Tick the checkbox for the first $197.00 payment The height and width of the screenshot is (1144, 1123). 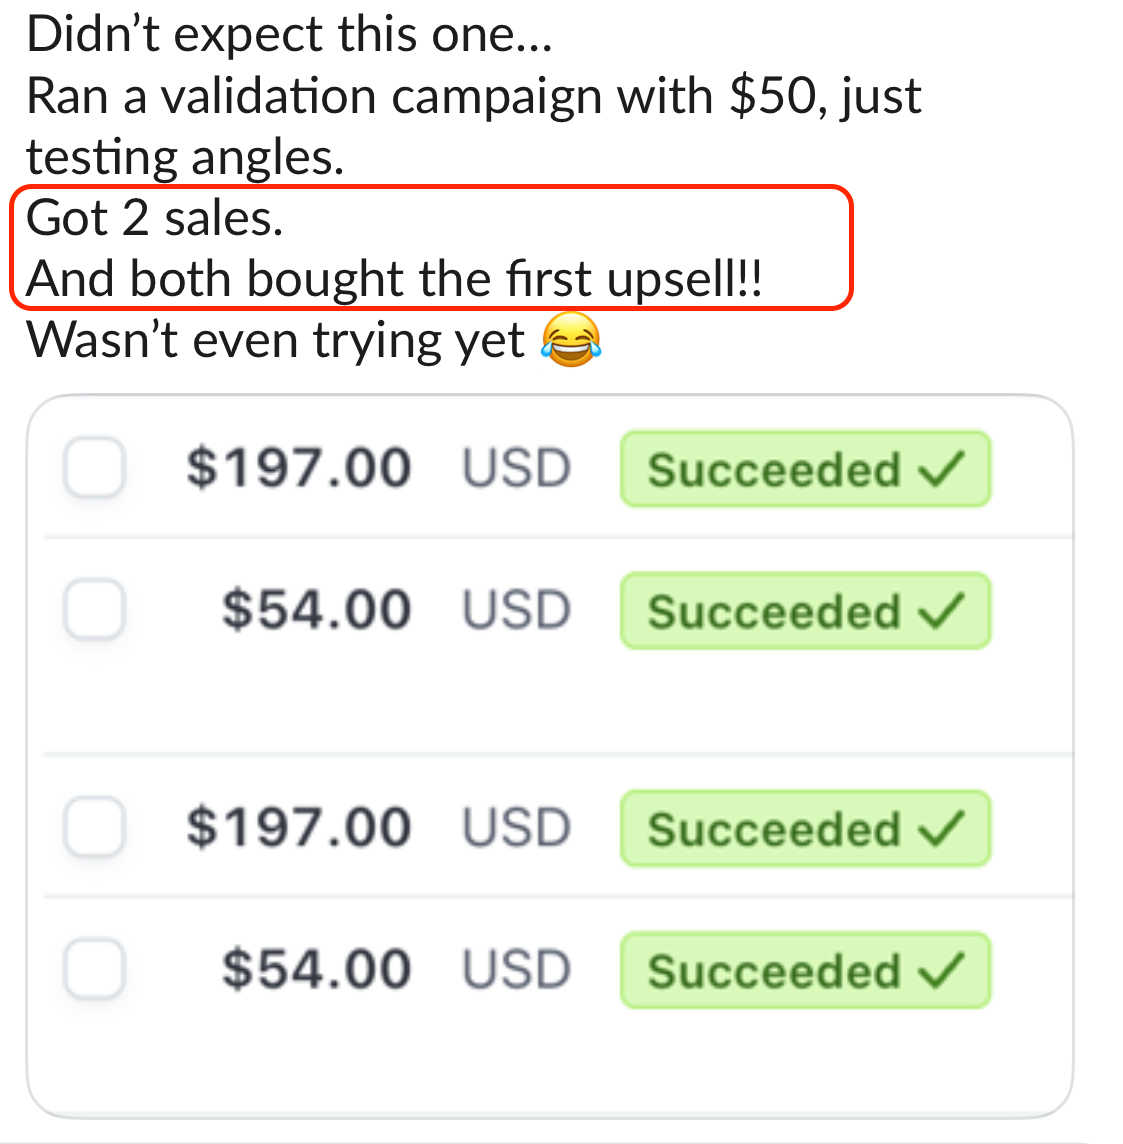94,468
